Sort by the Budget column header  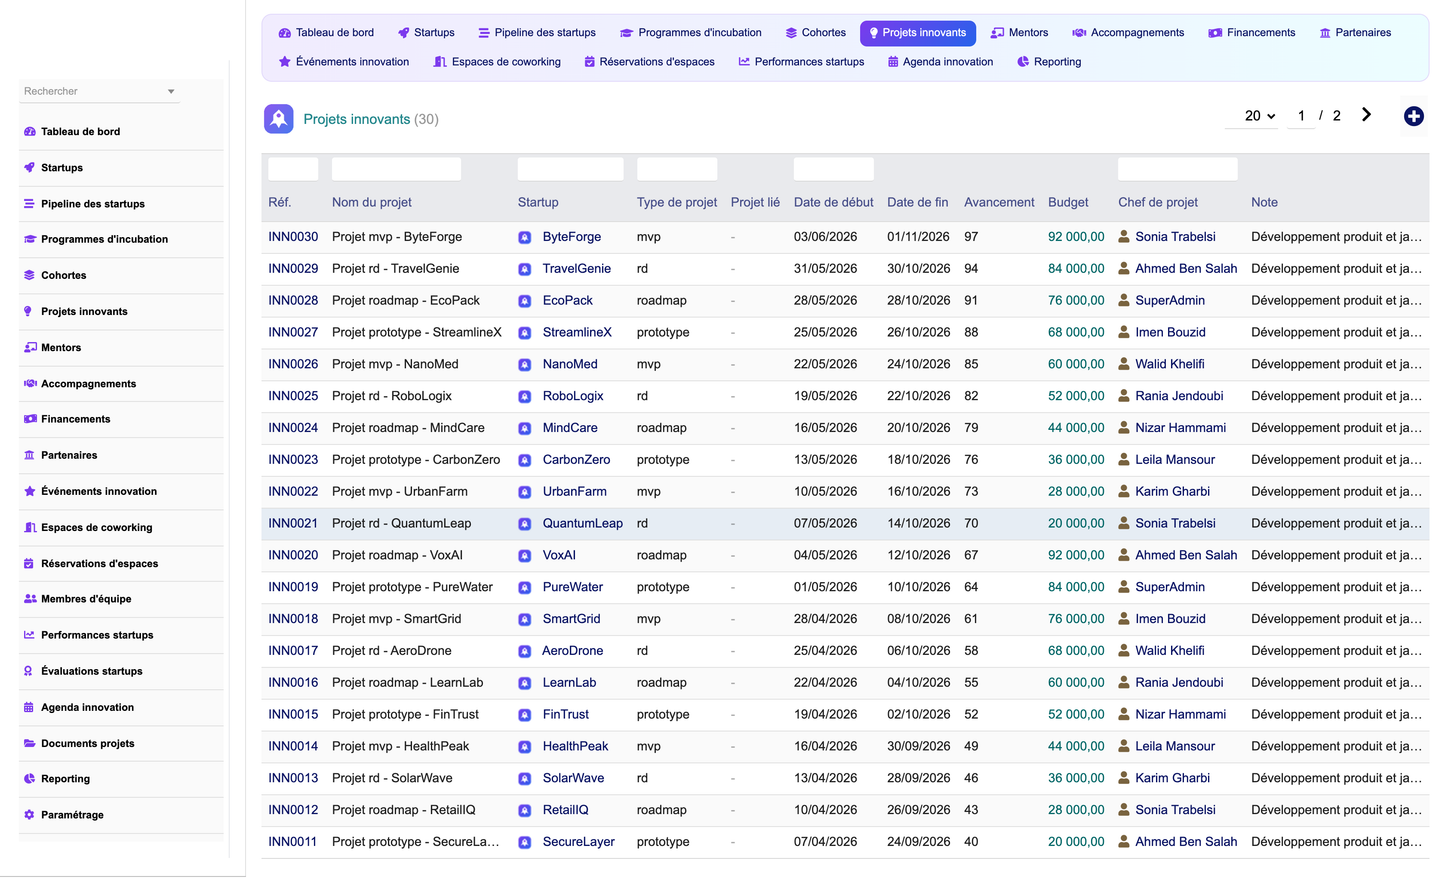[x=1068, y=202]
